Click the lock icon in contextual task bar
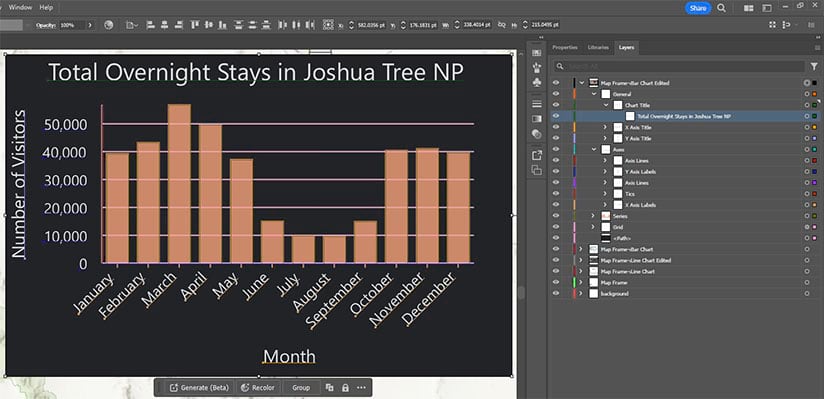The image size is (824, 399). pos(345,388)
